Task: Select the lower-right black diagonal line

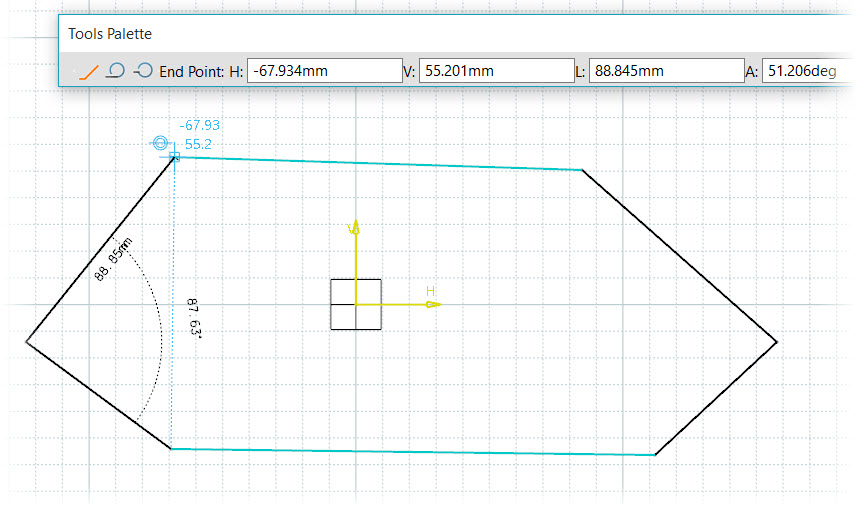Action: tap(715, 398)
